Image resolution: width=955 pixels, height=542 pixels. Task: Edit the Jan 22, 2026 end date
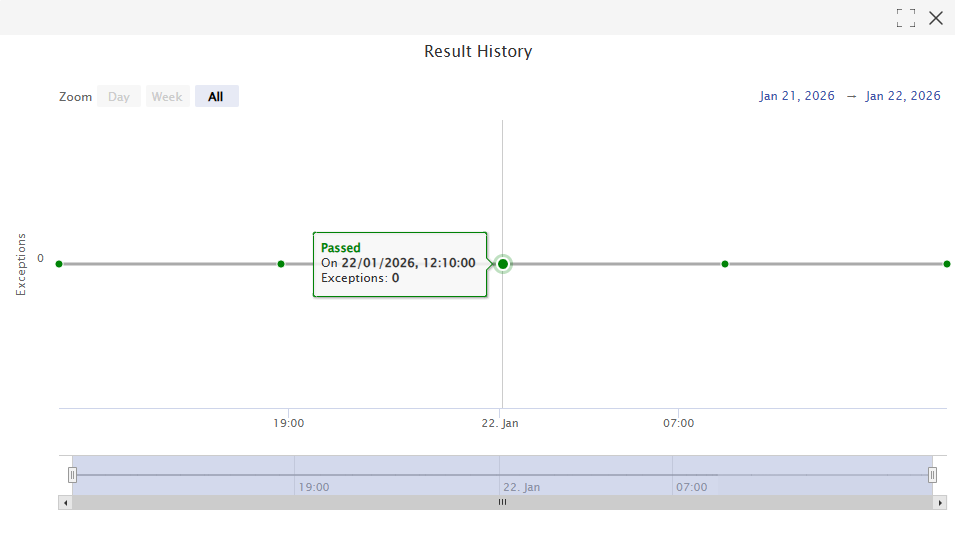[x=903, y=96]
